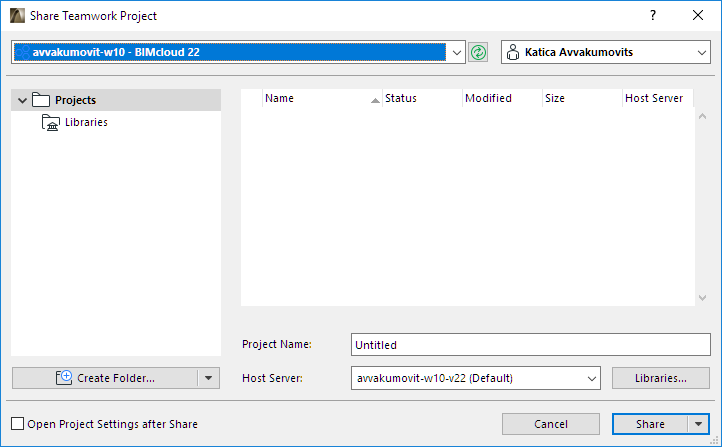The width and height of the screenshot is (722, 447).
Task: Close the Share Teamwork Project dialog
Action: 698,15
